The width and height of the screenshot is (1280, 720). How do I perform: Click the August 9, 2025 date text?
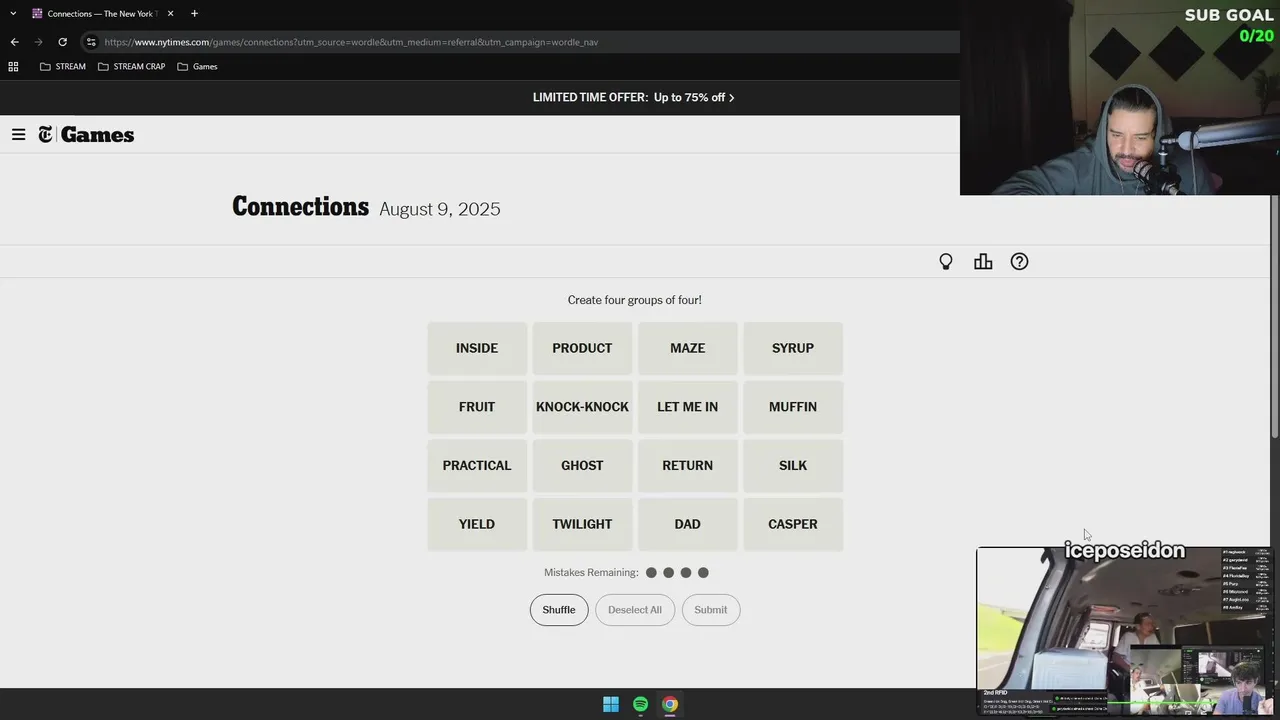[440, 209]
